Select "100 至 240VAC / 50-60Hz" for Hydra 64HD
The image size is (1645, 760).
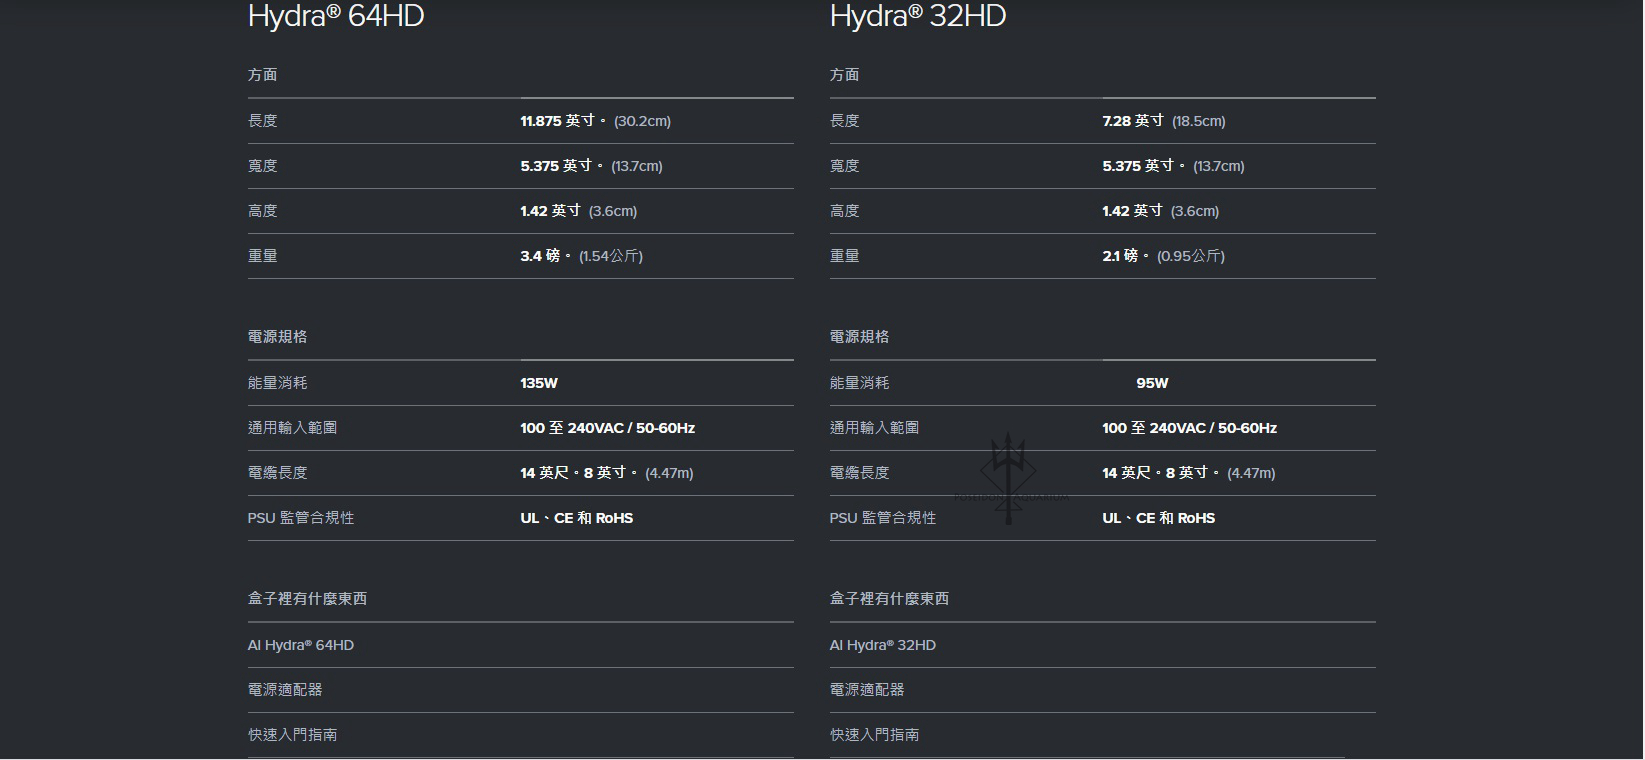[x=608, y=428]
